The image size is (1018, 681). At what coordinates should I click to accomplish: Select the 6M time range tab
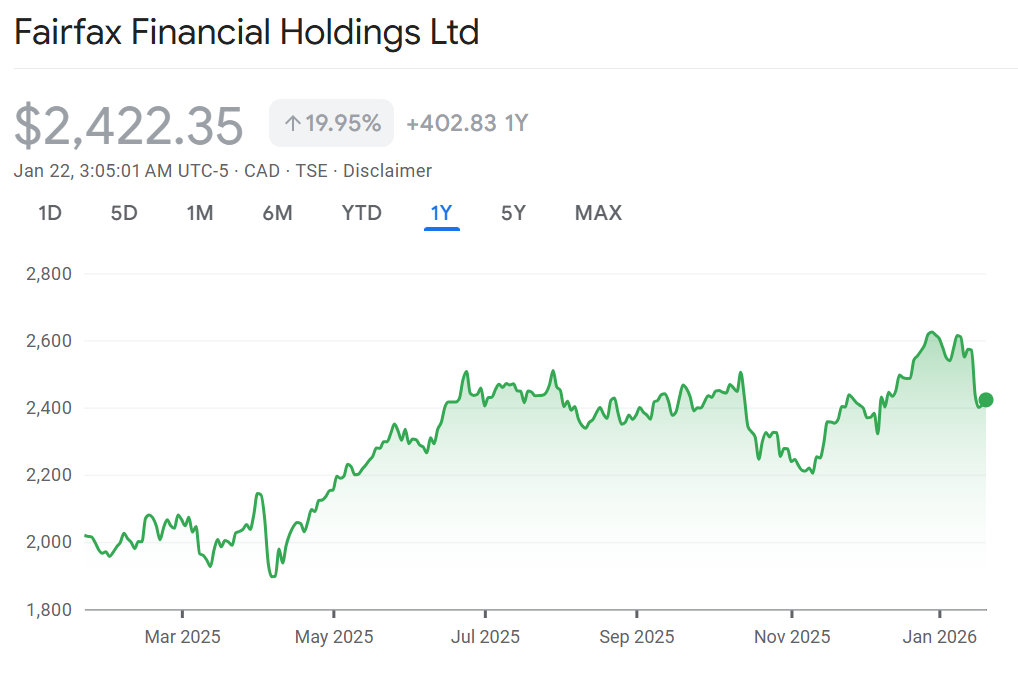(x=277, y=213)
